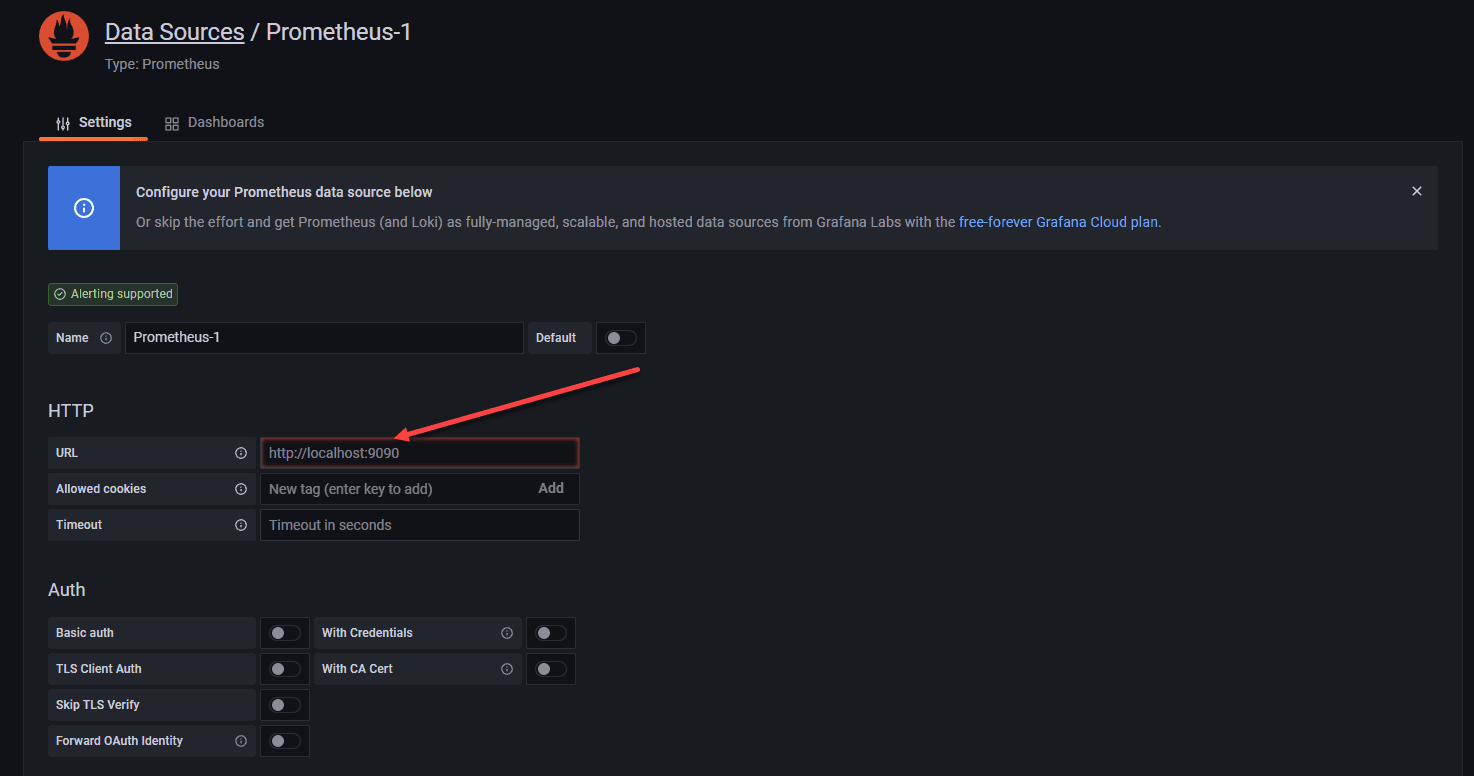Screen dimensions: 1474x776
Task: Click the Forward OAuth Identity info icon
Action: tap(241, 741)
